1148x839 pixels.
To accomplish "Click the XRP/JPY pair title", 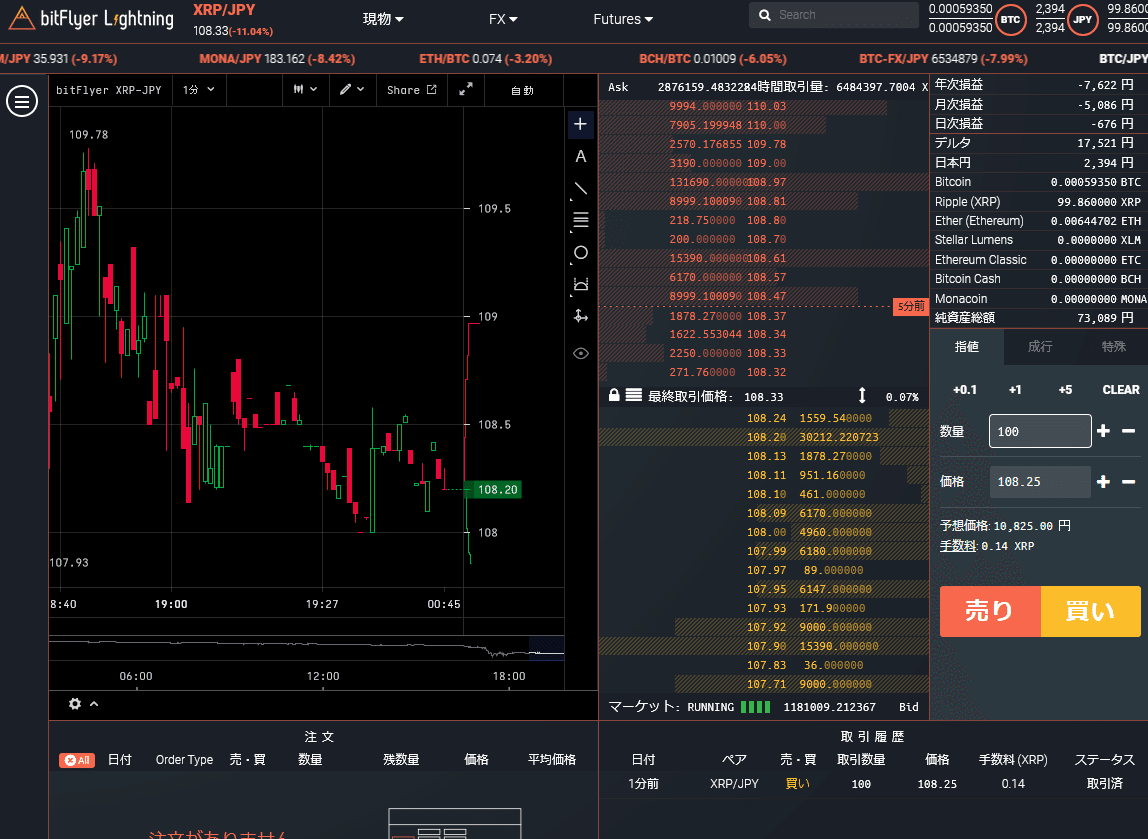I will 224,10.
